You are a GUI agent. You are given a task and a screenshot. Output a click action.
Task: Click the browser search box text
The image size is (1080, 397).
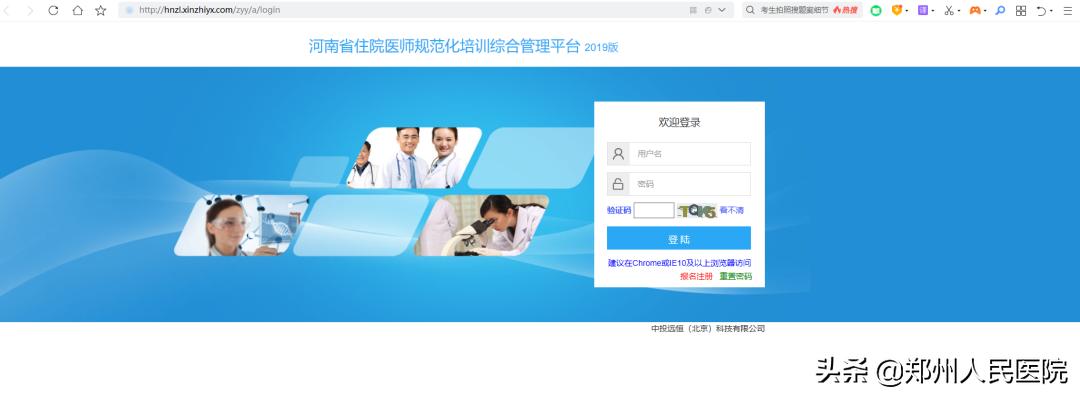coord(794,10)
